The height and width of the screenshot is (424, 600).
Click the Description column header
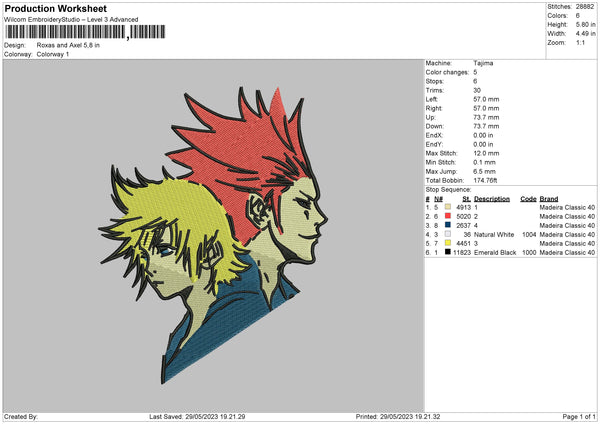point(492,199)
